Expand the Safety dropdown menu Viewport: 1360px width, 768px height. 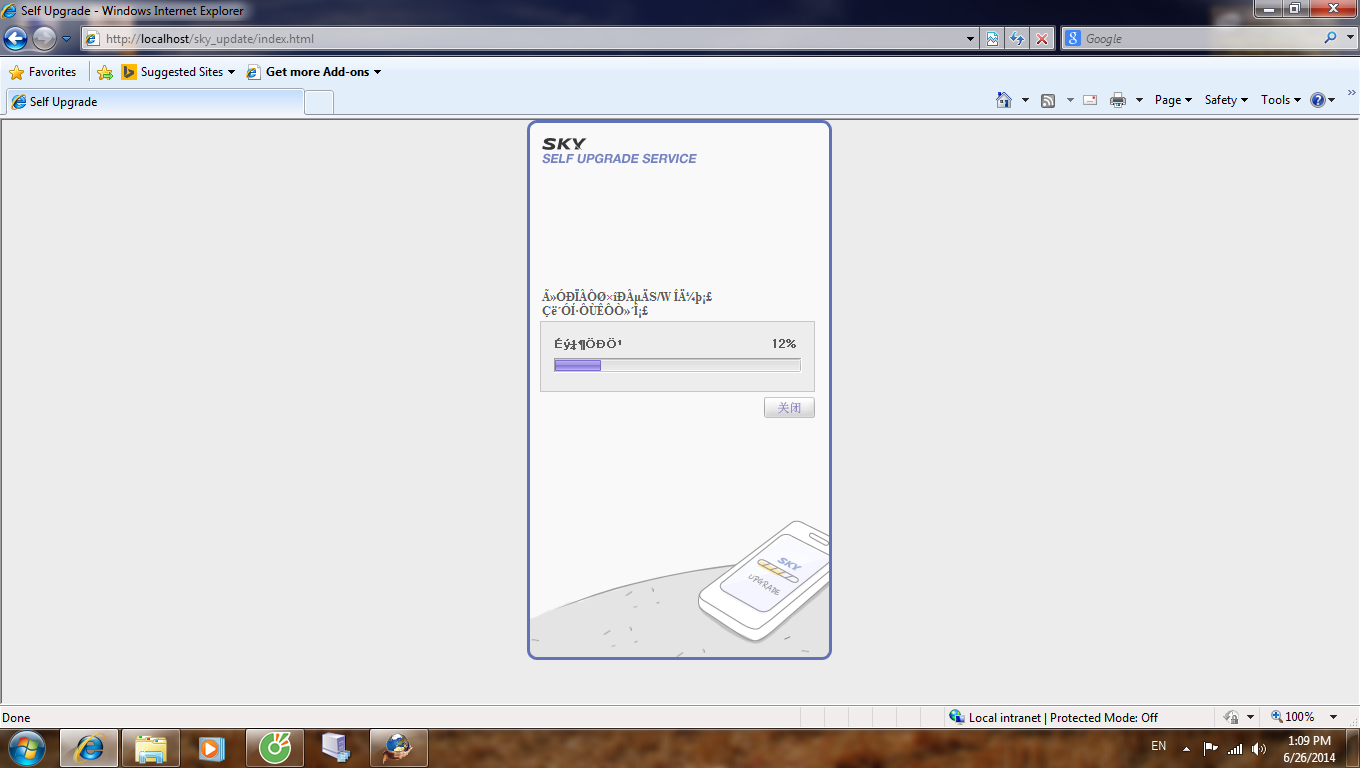point(1226,100)
